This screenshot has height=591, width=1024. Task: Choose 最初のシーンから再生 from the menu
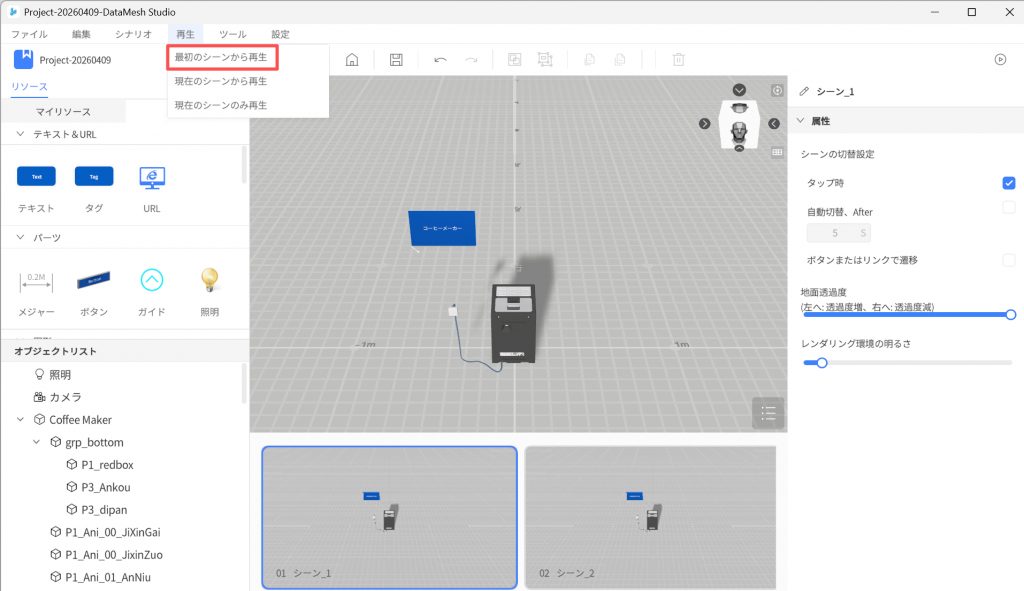(x=222, y=57)
